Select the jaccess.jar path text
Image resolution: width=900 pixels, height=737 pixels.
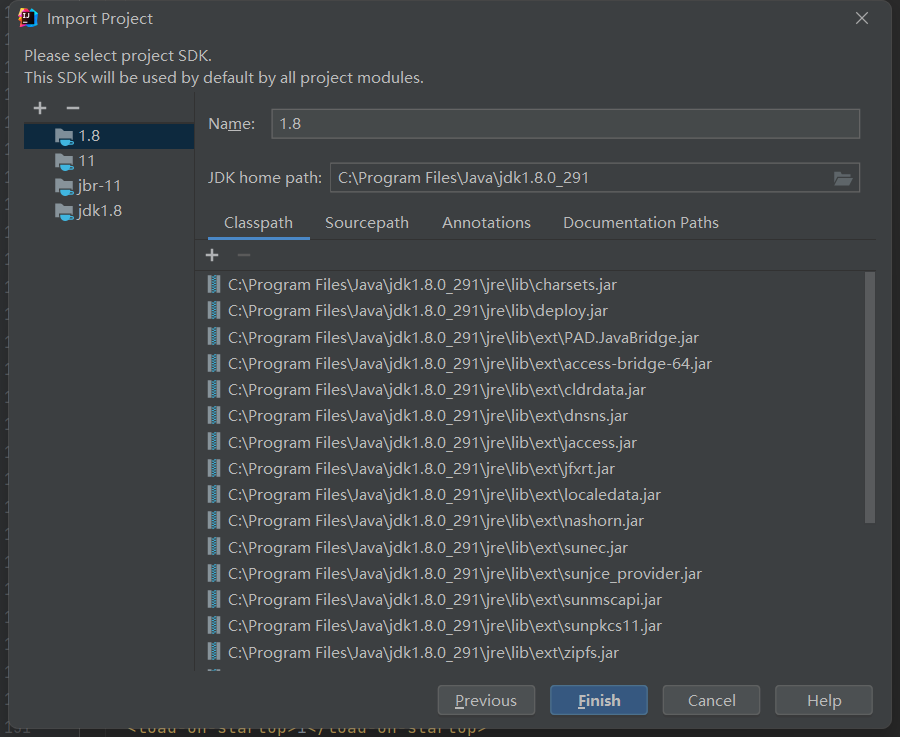(x=432, y=443)
